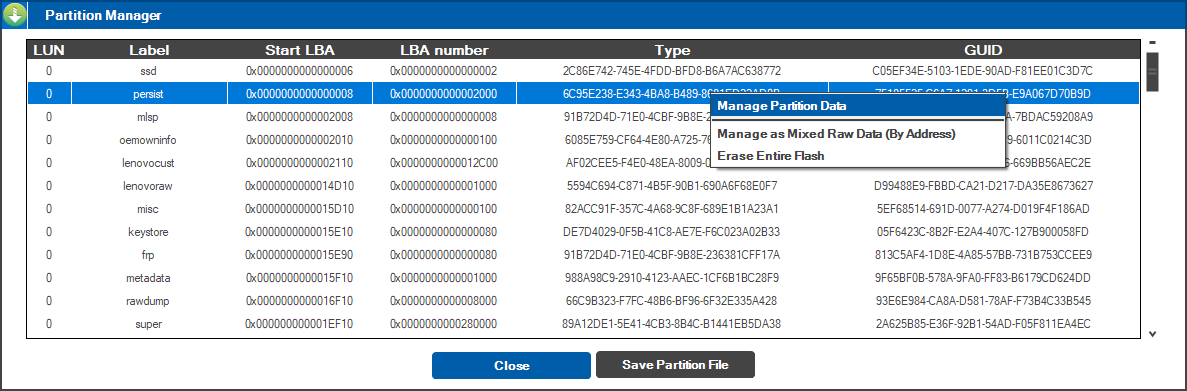Click Type 66C9B323-F7FC-48B6-BF96-6F32E335A428

pos(672,301)
